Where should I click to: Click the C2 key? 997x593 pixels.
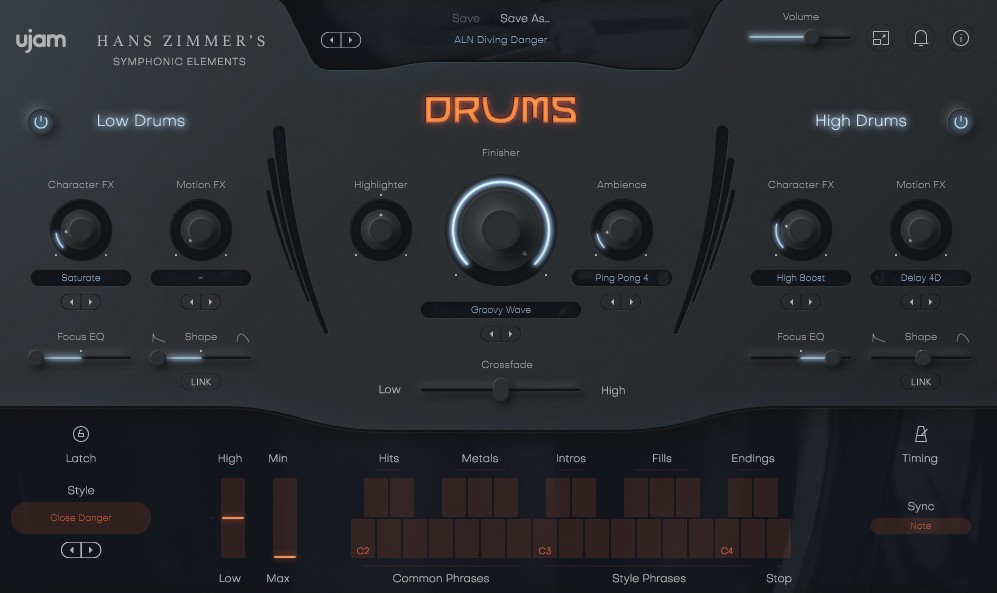[x=363, y=539]
